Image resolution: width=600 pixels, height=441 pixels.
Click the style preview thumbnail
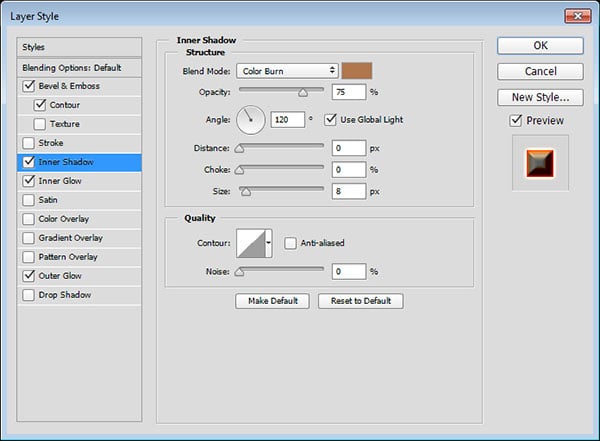[x=540, y=163]
